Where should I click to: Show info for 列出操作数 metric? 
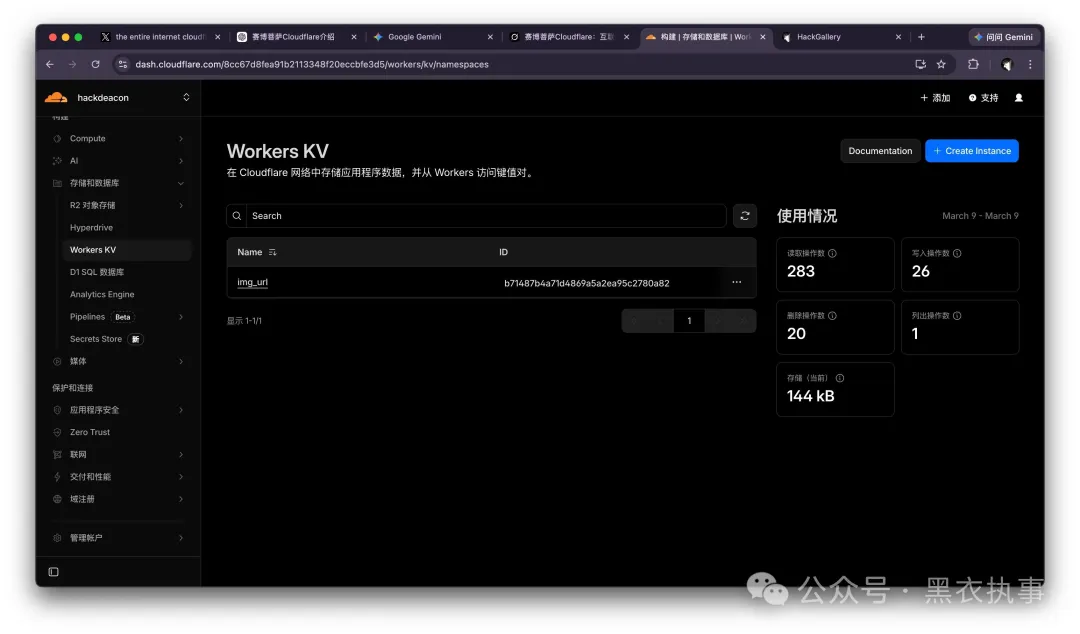pyautogui.click(x=957, y=316)
